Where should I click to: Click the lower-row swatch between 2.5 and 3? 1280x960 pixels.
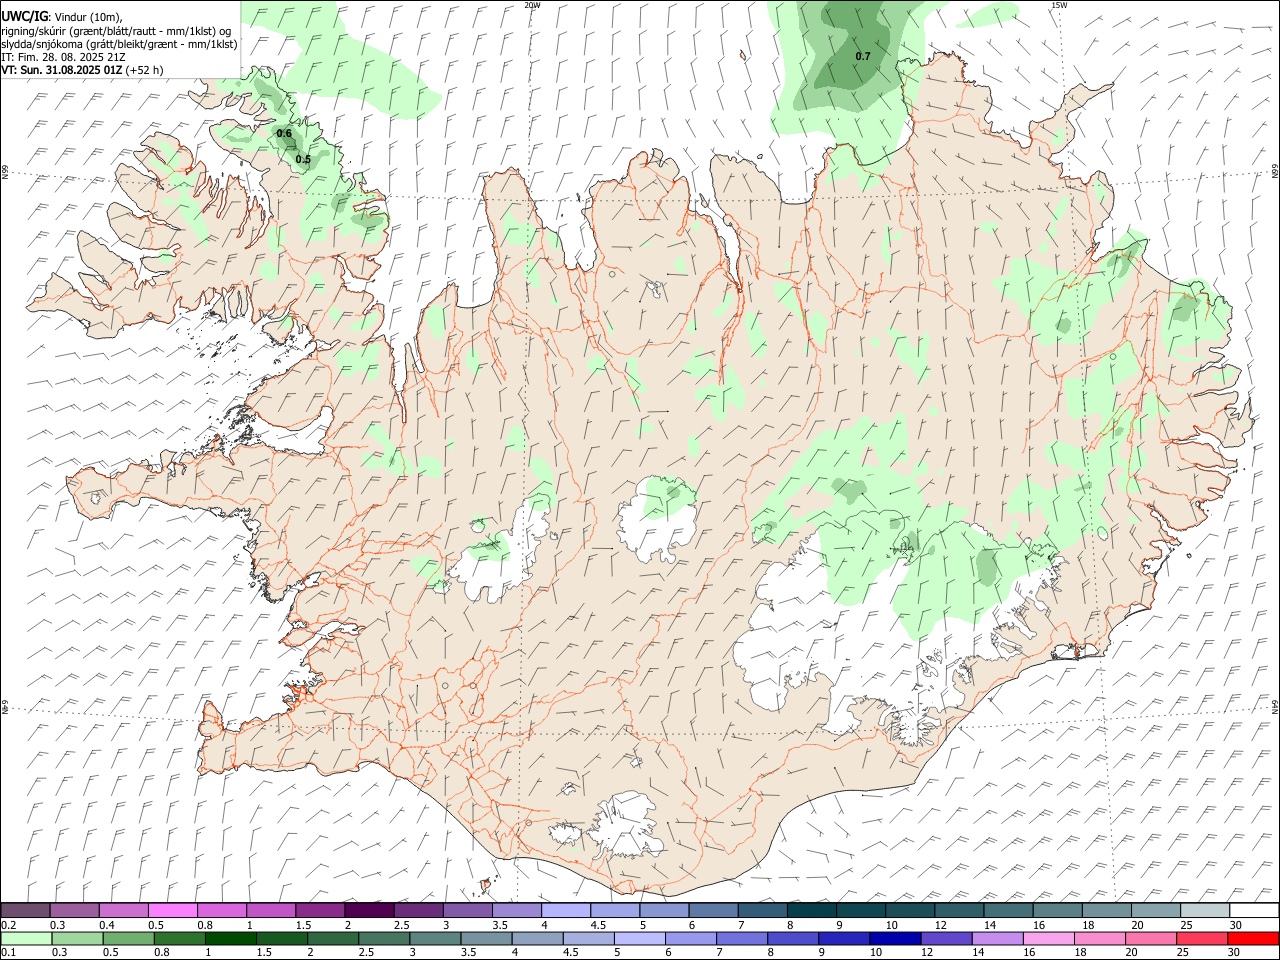(x=384, y=939)
